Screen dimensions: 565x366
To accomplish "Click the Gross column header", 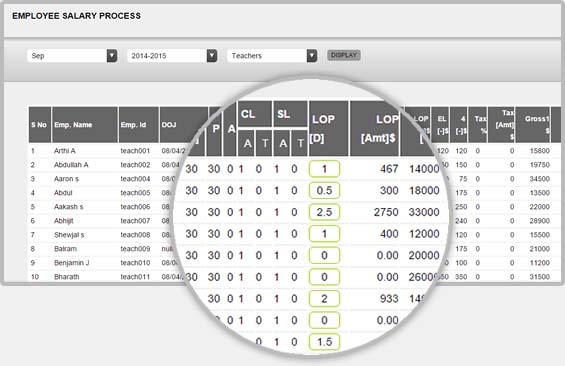I will pyautogui.click(x=533, y=125).
